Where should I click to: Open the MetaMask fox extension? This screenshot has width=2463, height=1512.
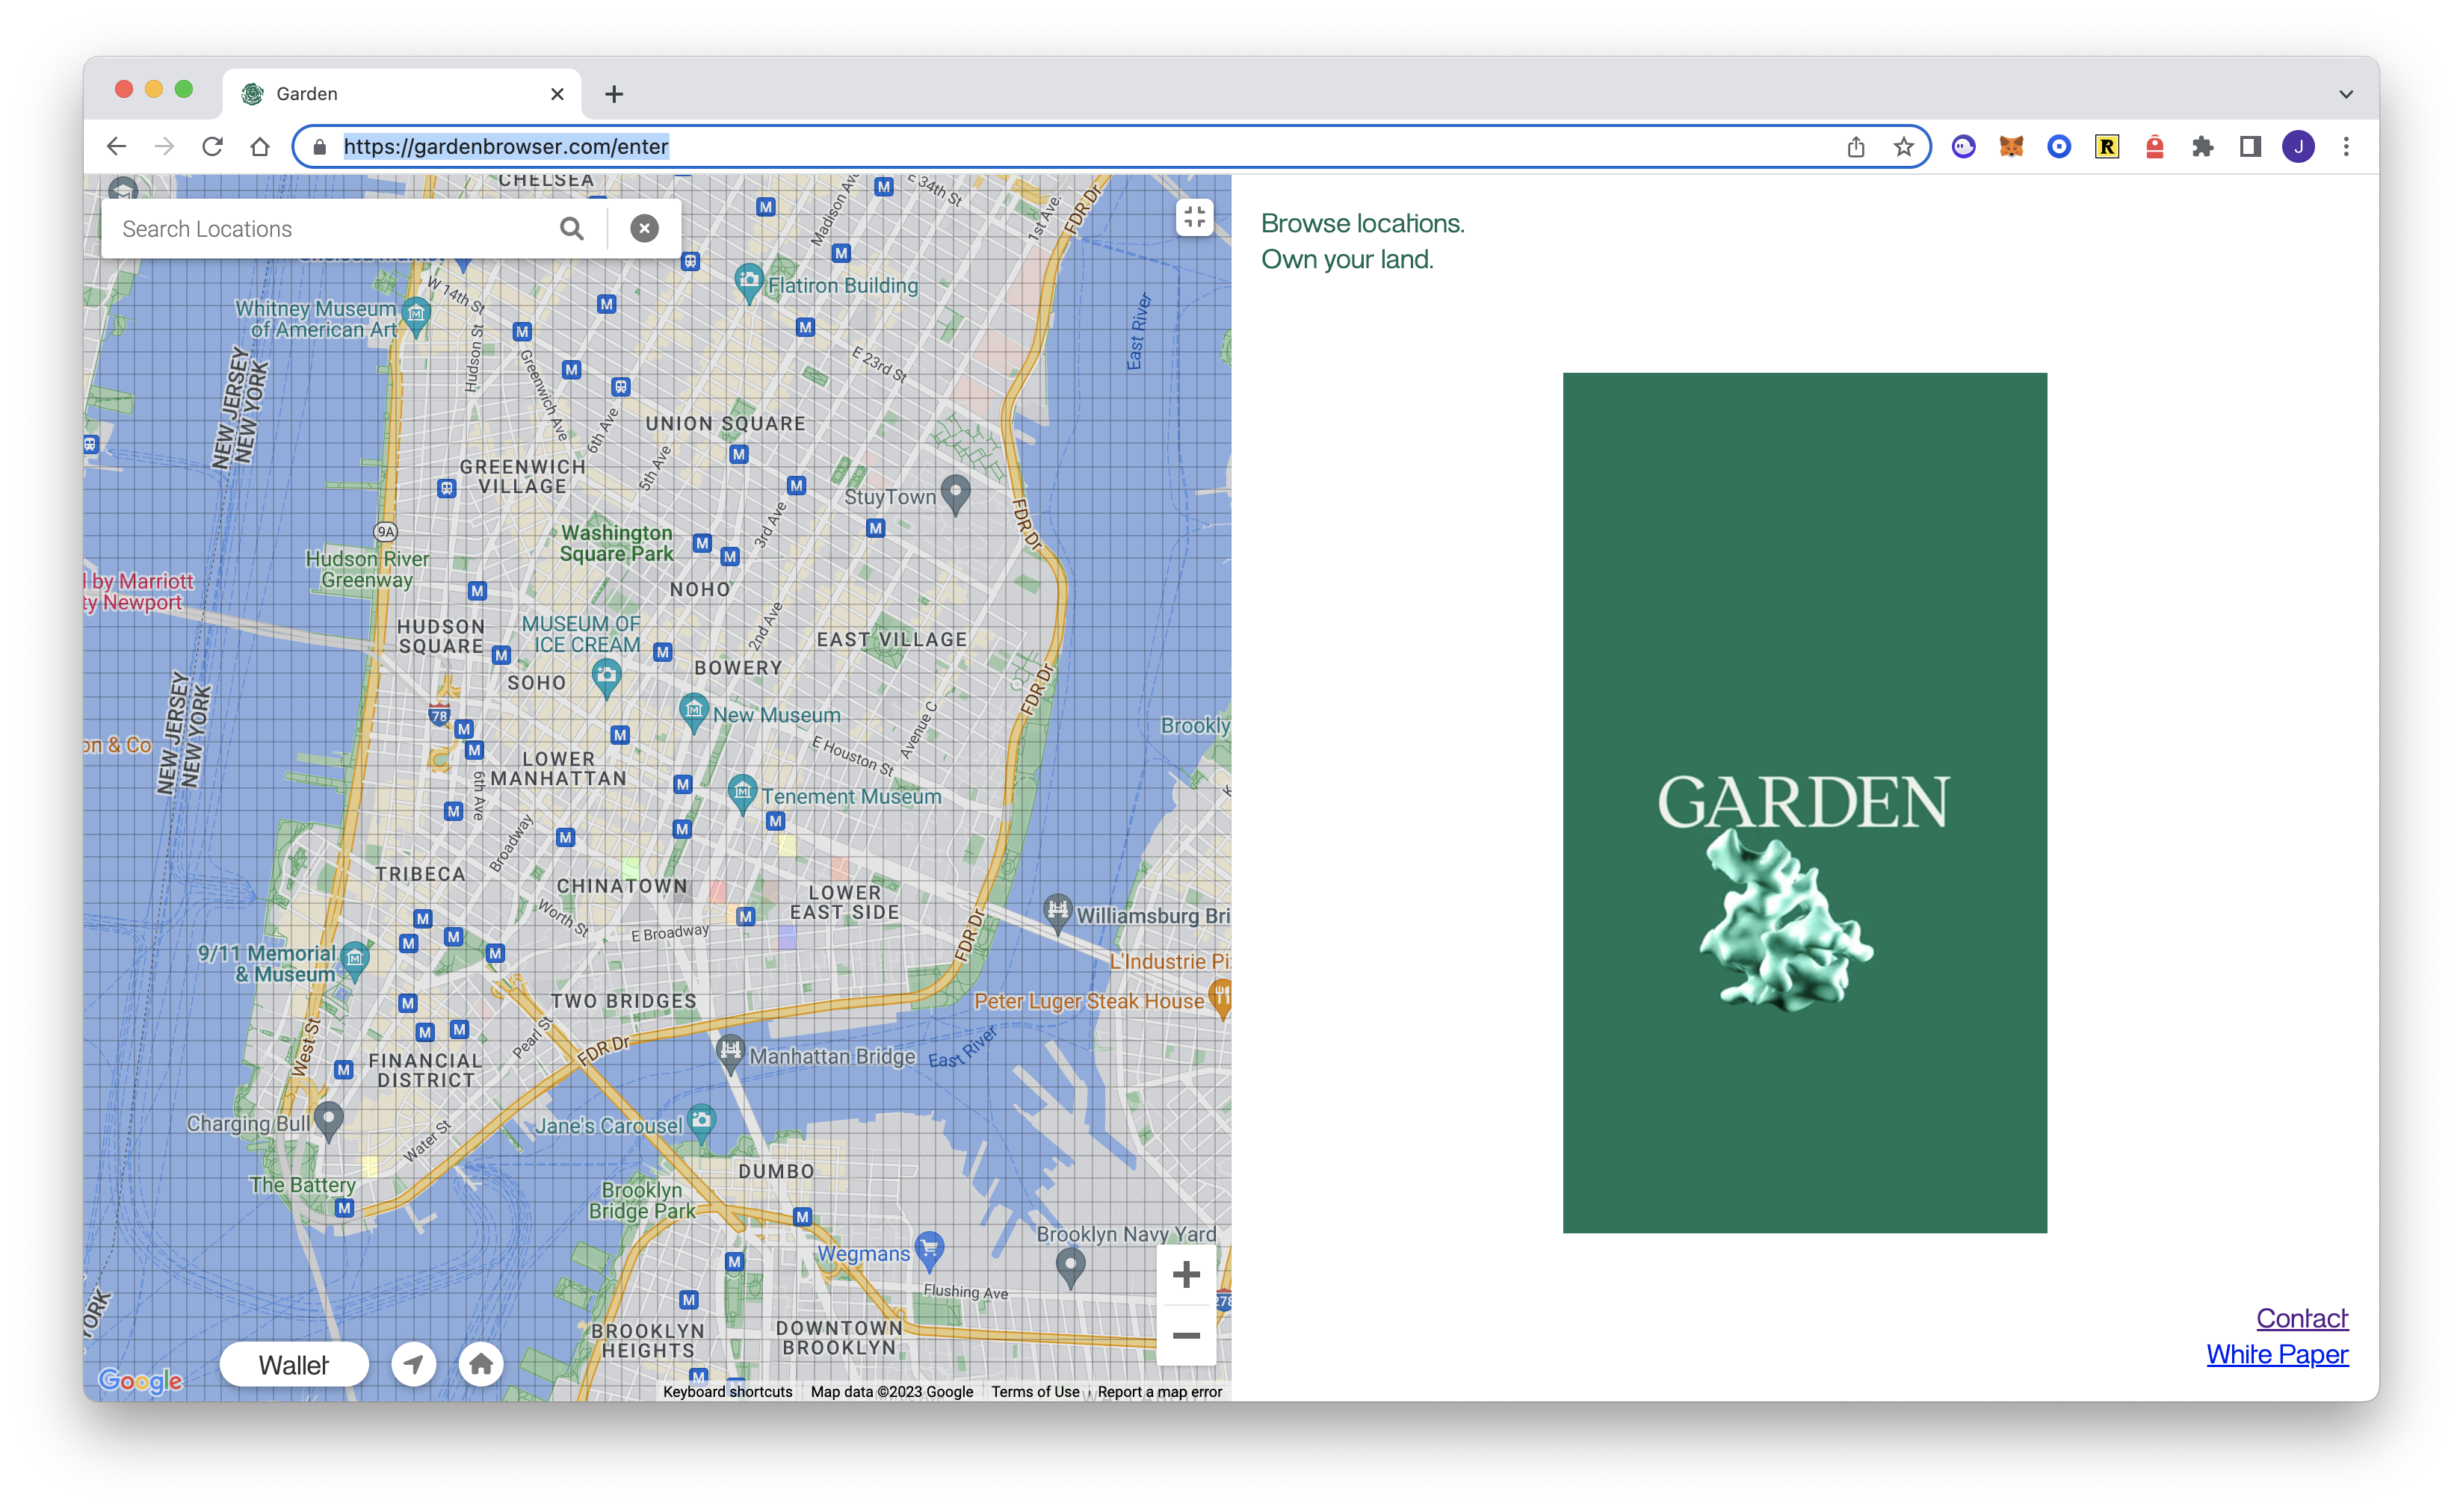pos(2011,147)
